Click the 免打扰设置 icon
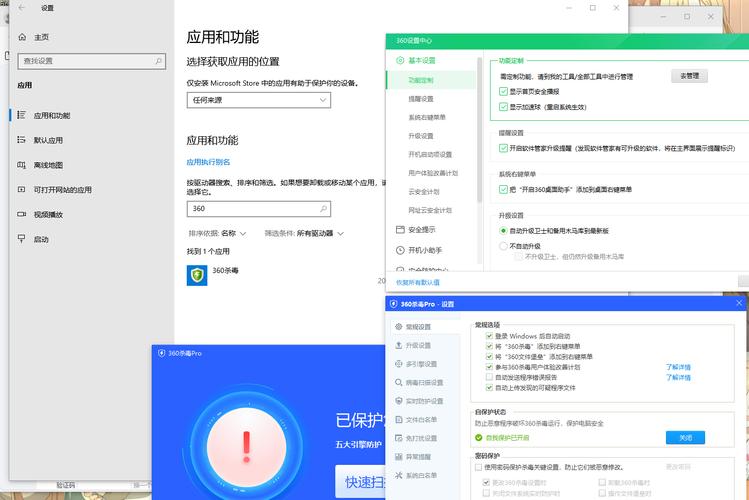Viewport: 749px width, 500px height. 398,438
